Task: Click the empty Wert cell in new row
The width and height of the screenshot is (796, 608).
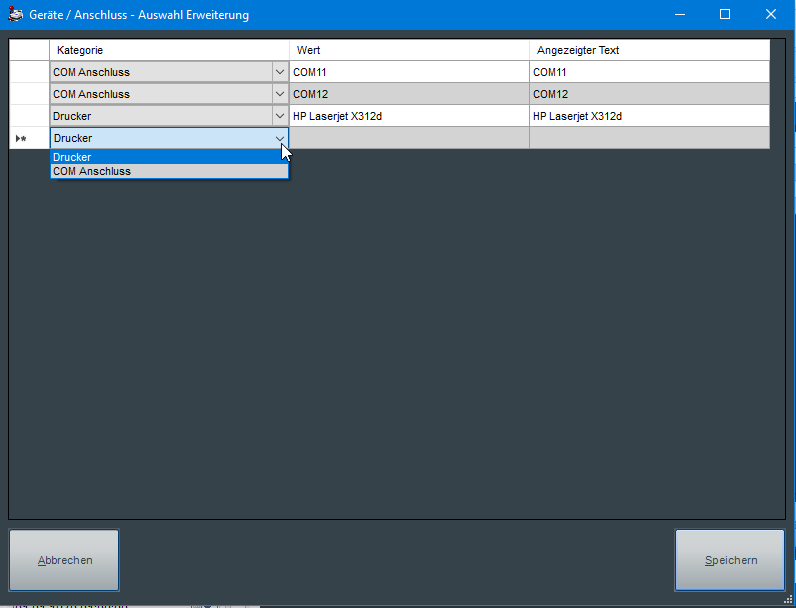Action: pyautogui.click(x=408, y=138)
